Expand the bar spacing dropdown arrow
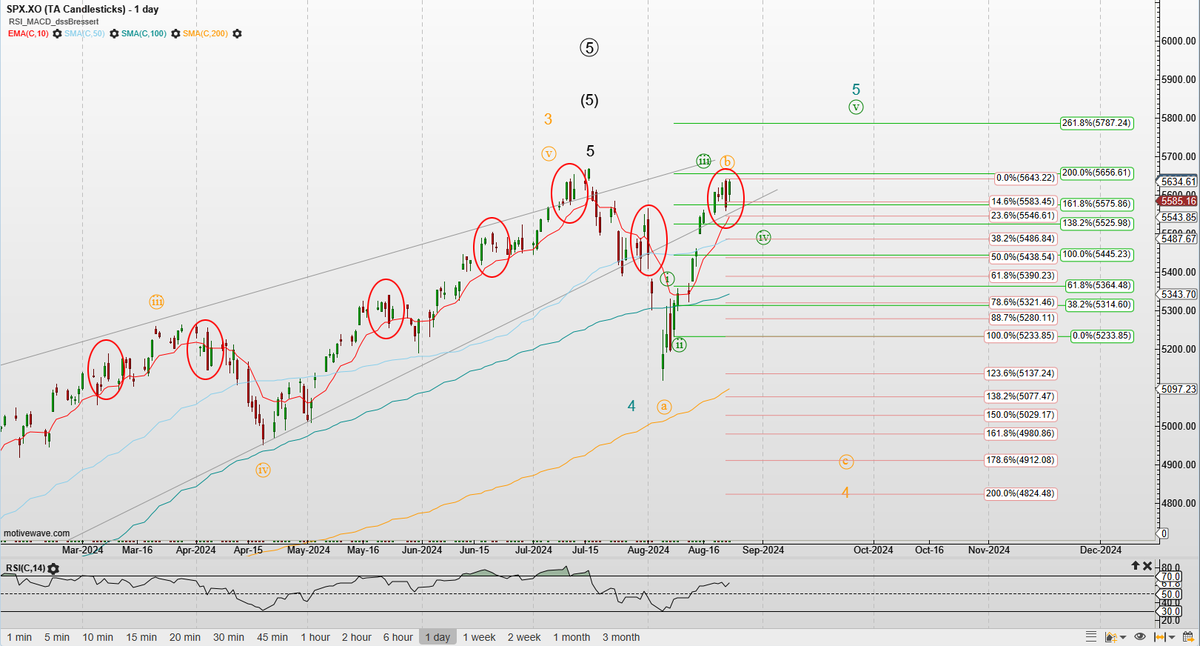The image size is (1200, 646). click(1172, 637)
